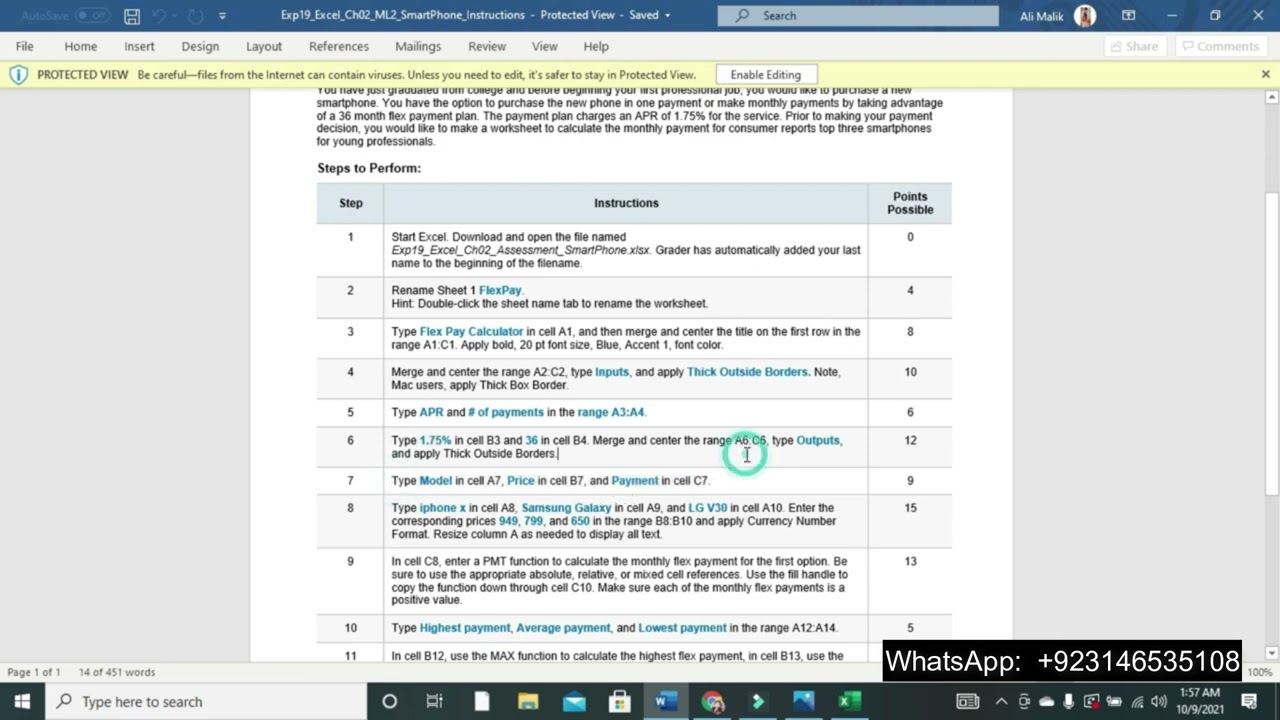Click the Share button
Image resolution: width=1280 pixels, height=720 pixels.
[1135, 46]
